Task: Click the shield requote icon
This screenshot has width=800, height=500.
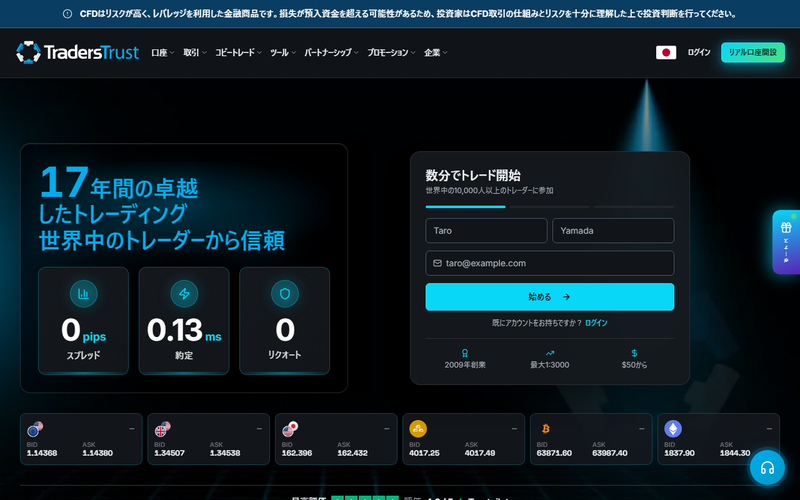Action: pyautogui.click(x=285, y=294)
